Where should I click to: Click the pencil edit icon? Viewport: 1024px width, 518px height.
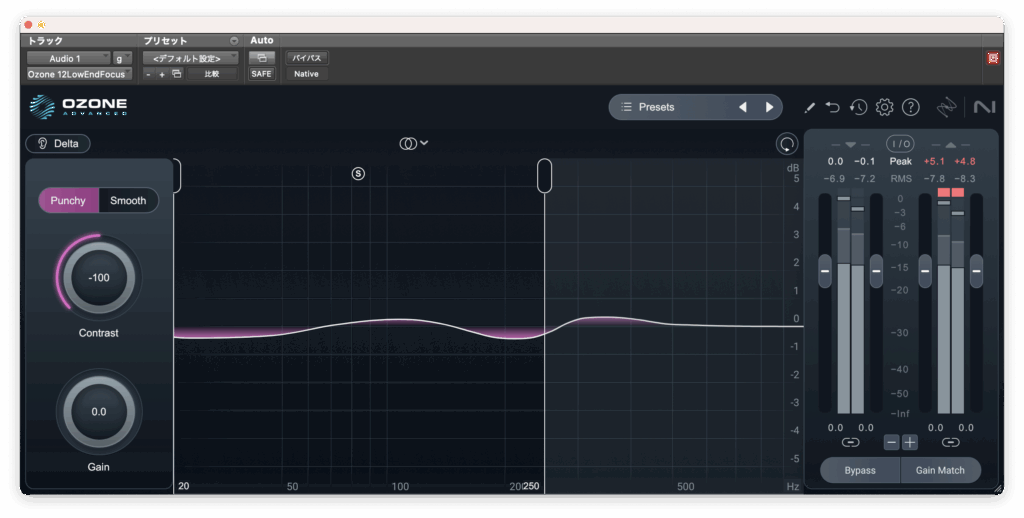point(809,107)
